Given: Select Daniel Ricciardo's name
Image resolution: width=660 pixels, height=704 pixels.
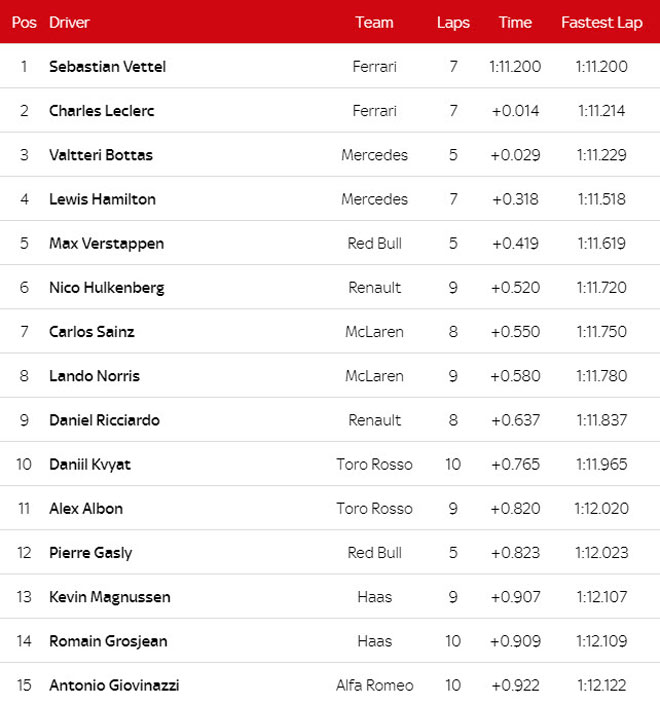Looking at the screenshot, I should coord(104,420).
